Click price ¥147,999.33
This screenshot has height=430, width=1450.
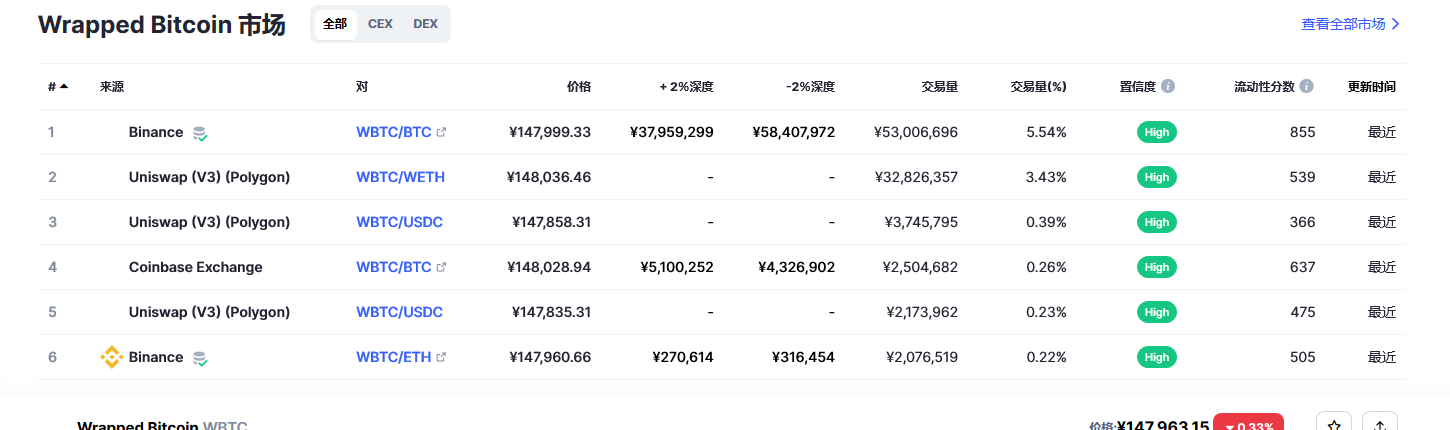tap(550, 132)
